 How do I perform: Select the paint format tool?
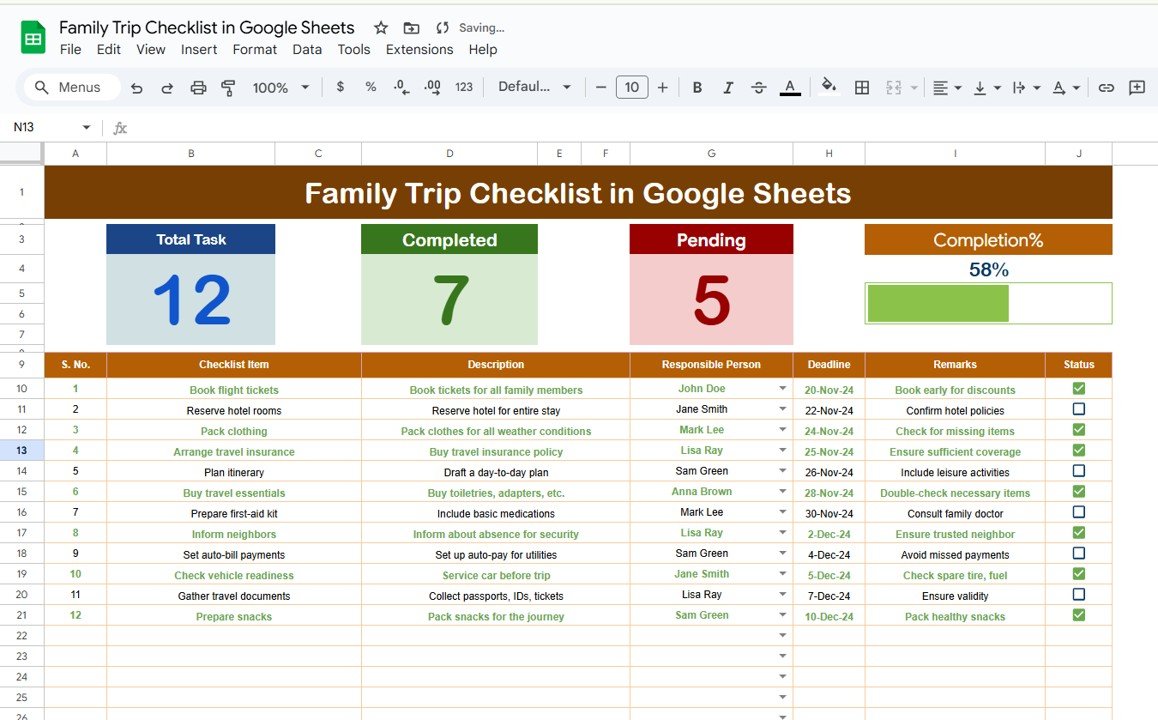tap(228, 87)
